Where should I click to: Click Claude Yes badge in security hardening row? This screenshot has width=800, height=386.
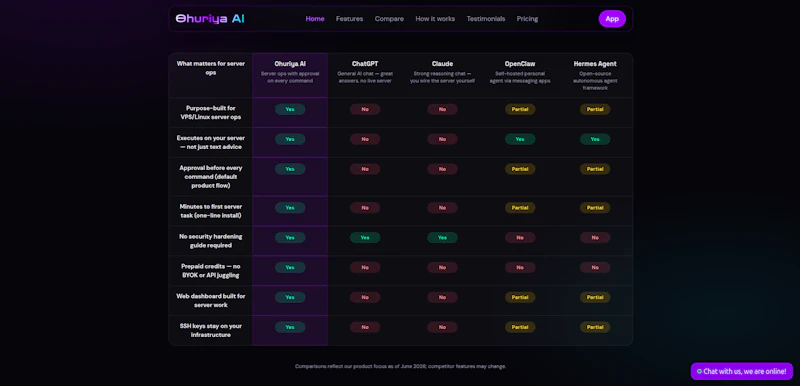coord(442,238)
